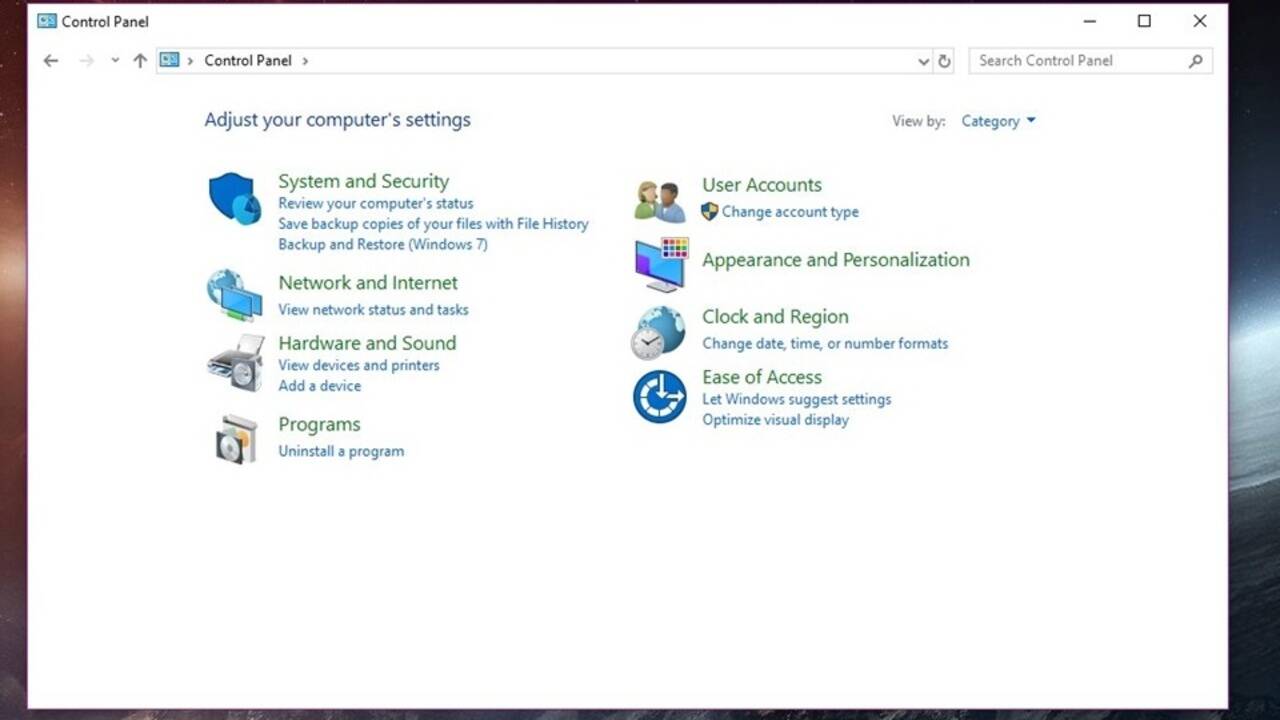Click the address bar empty area
The image size is (1280, 720).
pos(610,61)
